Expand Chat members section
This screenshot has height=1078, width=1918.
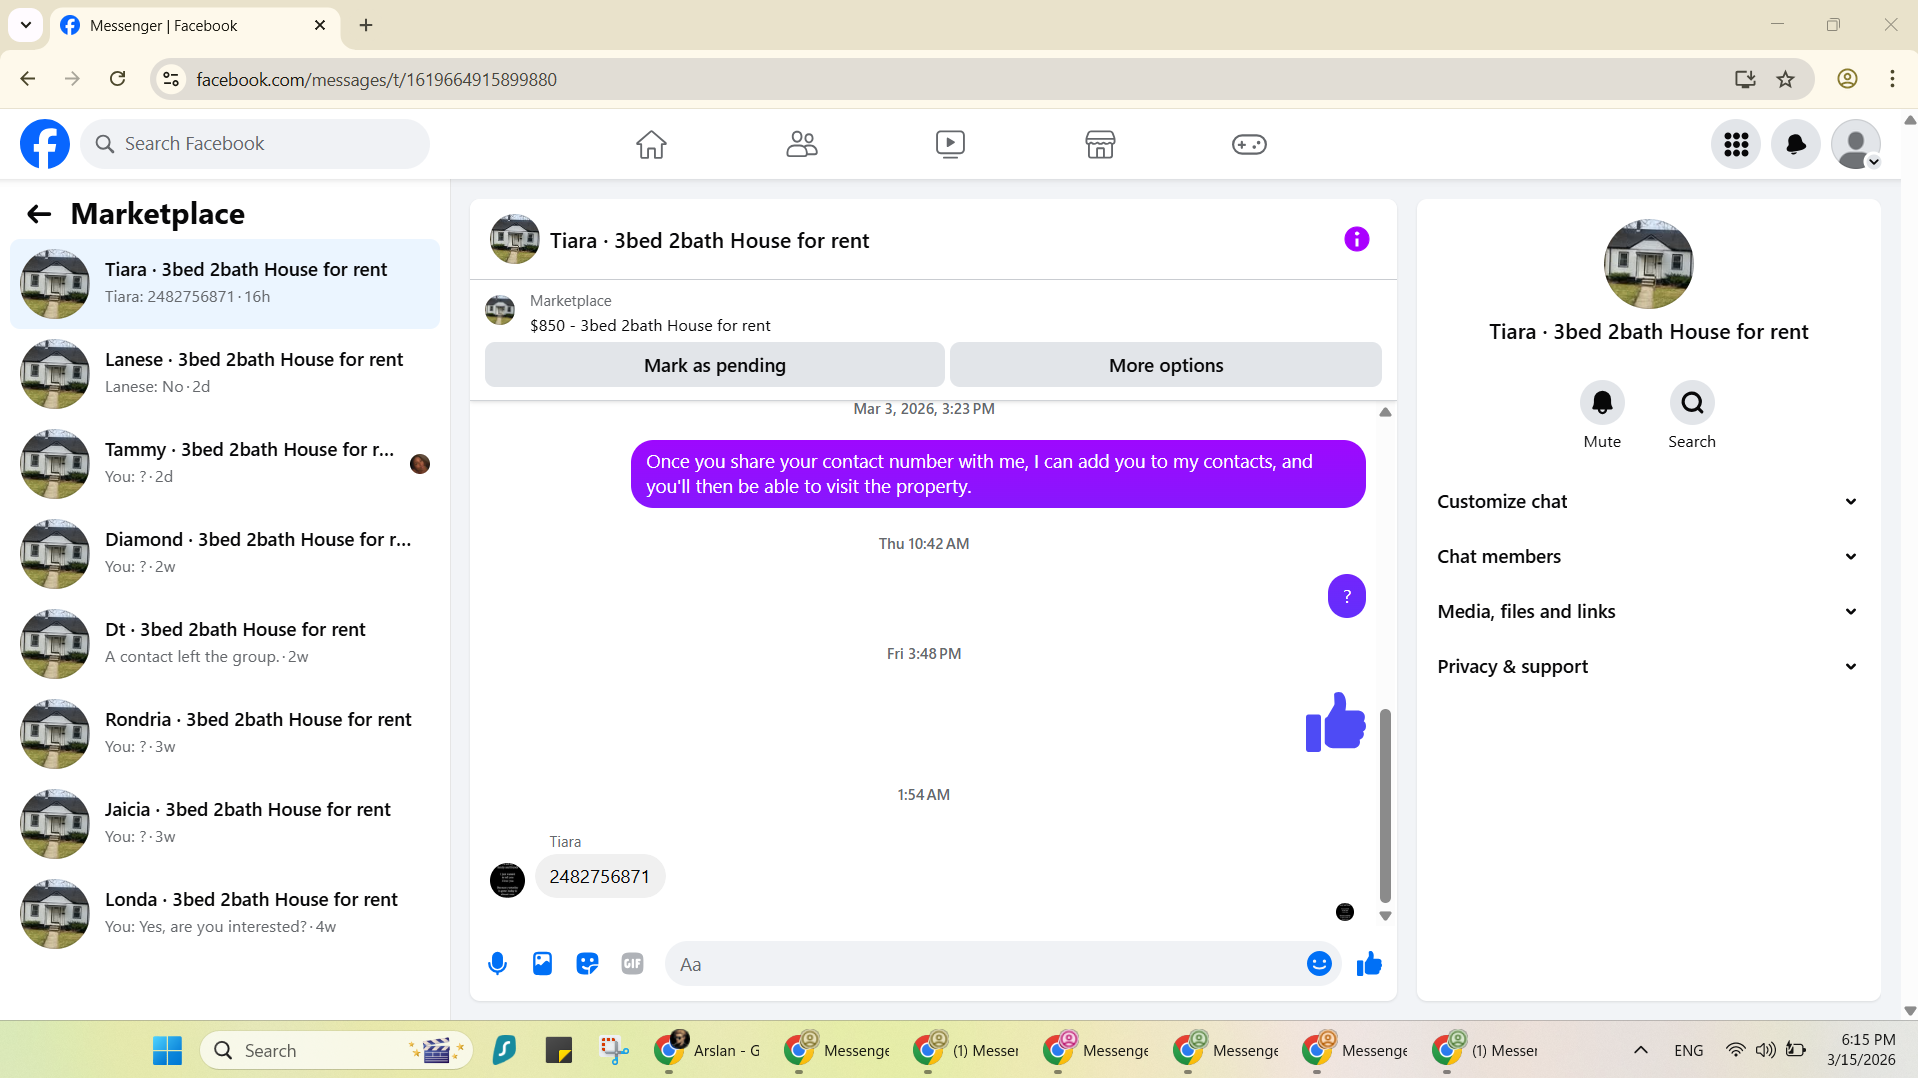click(x=1648, y=557)
